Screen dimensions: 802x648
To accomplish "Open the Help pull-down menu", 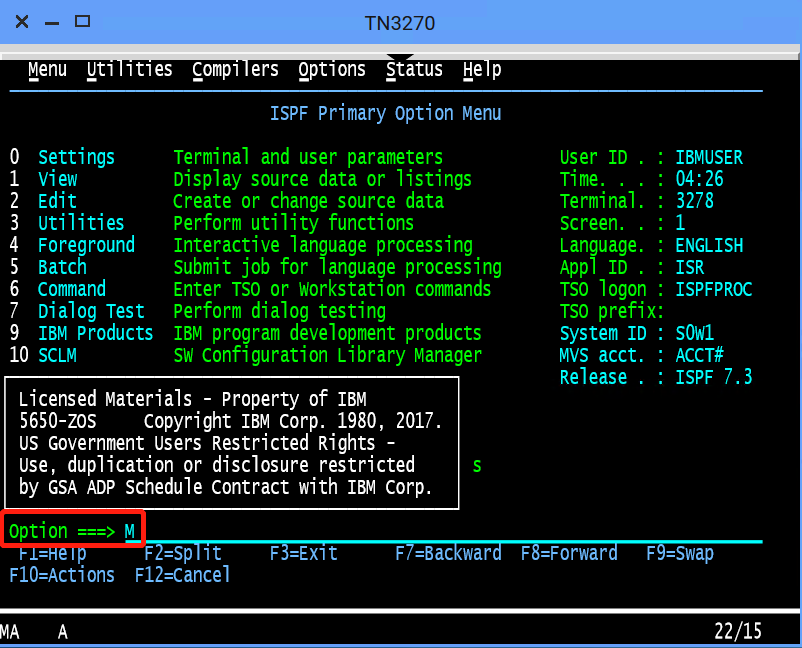I will (x=482, y=69).
